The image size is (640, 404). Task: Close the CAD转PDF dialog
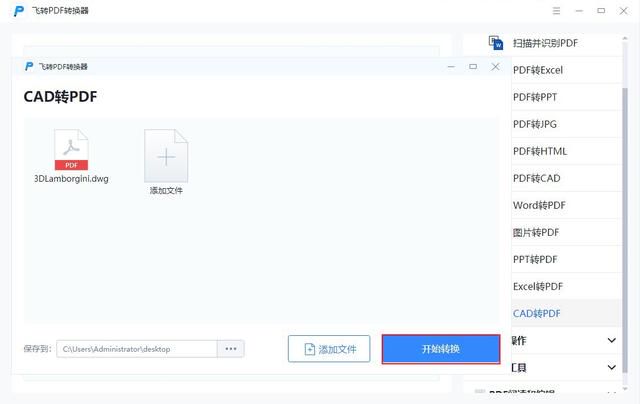click(x=495, y=67)
